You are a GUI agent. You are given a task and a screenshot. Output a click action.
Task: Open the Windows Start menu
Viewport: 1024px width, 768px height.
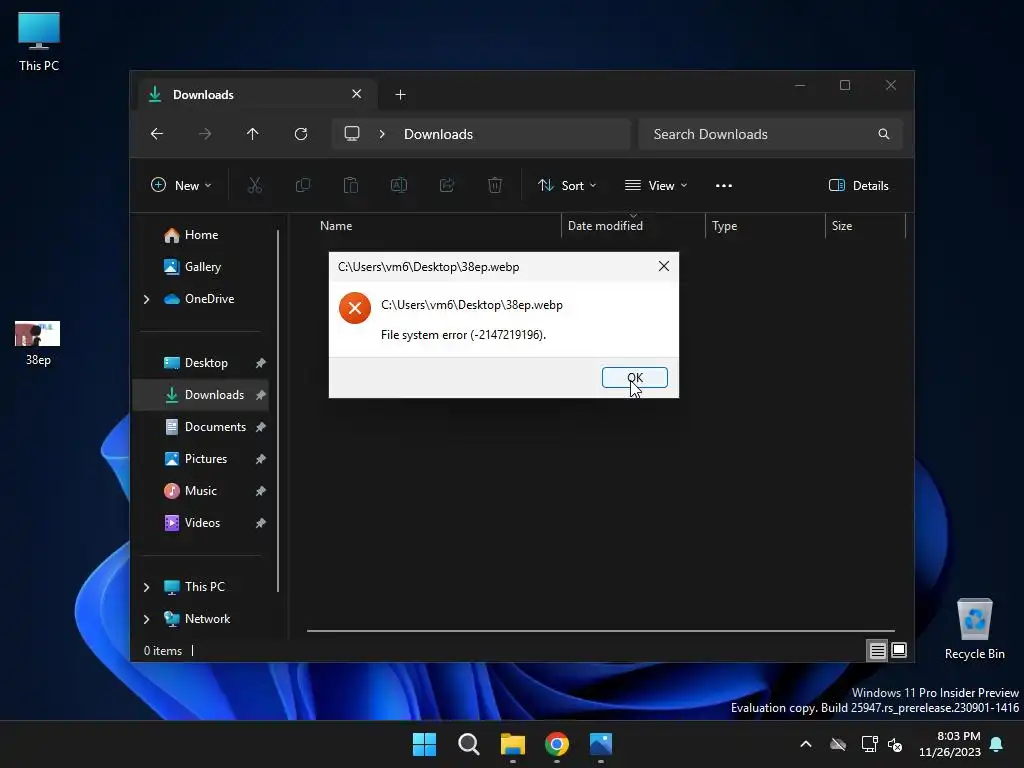[x=424, y=744]
